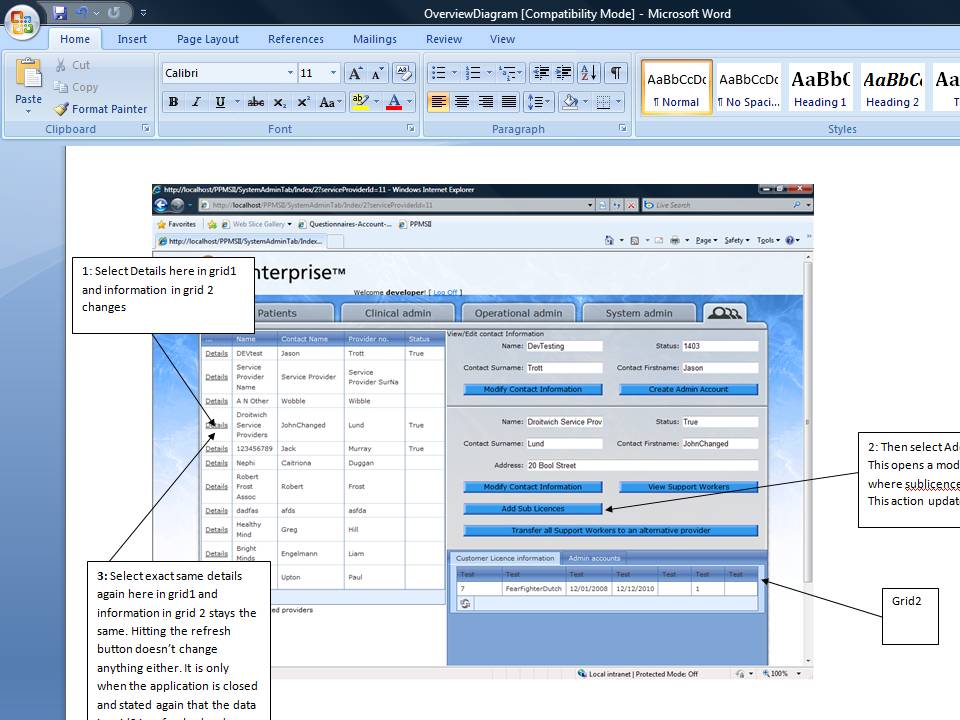This screenshot has height=720, width=960.
Task: Toggle Bold formatting
Action: pyautogui.click(x=174, y=102)
